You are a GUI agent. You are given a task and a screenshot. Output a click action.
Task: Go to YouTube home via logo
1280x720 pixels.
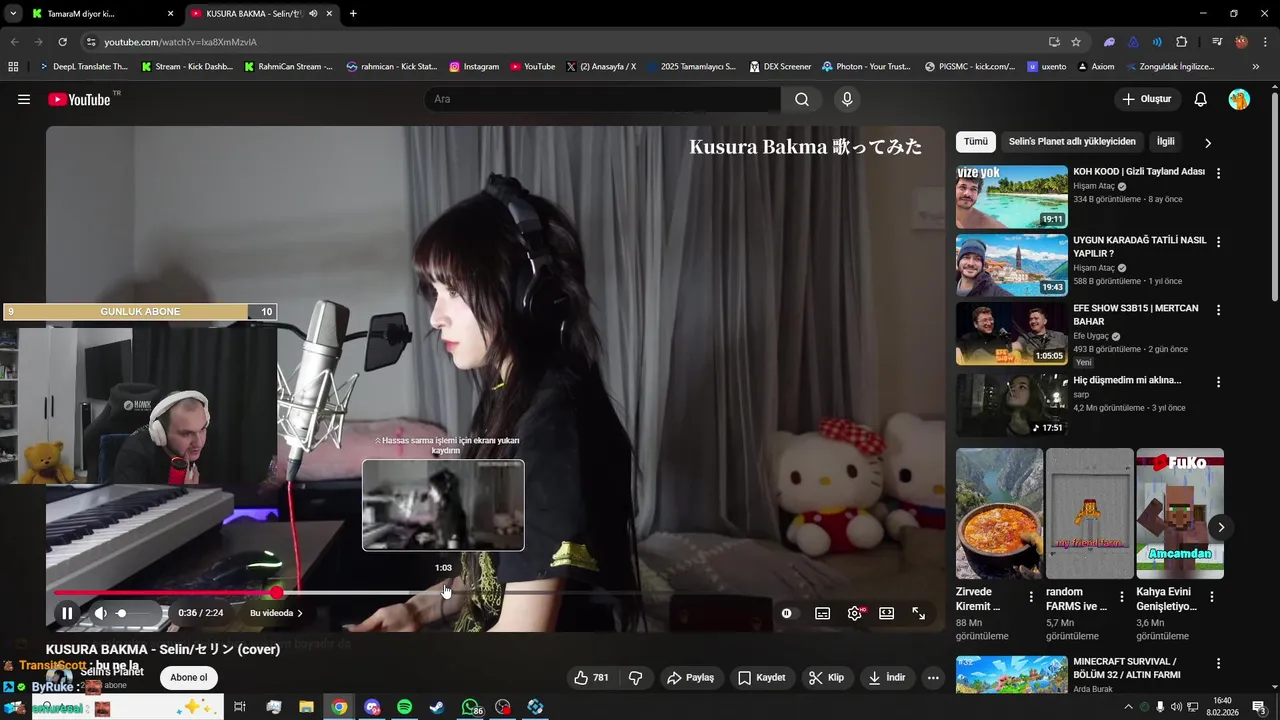(80, 99)
